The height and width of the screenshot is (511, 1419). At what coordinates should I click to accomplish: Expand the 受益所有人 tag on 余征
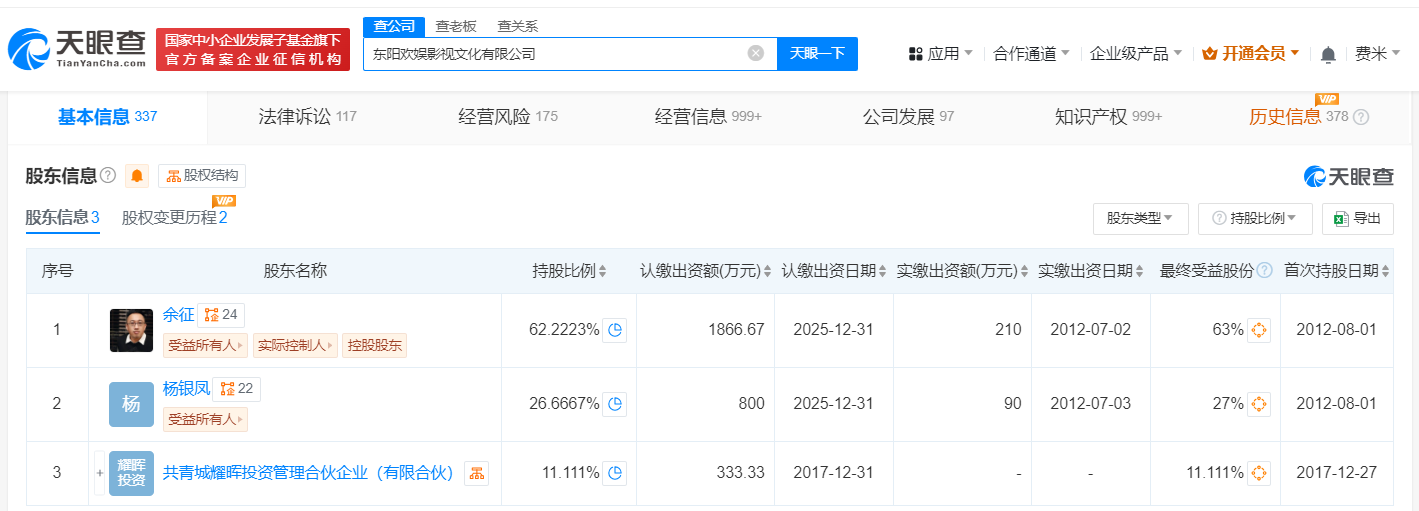coord(205,346)
